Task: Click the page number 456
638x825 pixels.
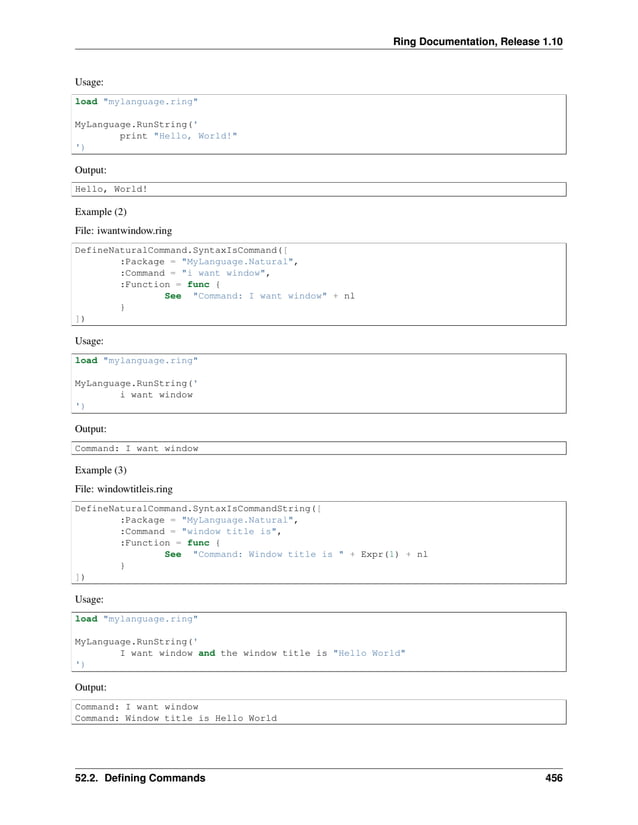Action: (x=551, y=778)
